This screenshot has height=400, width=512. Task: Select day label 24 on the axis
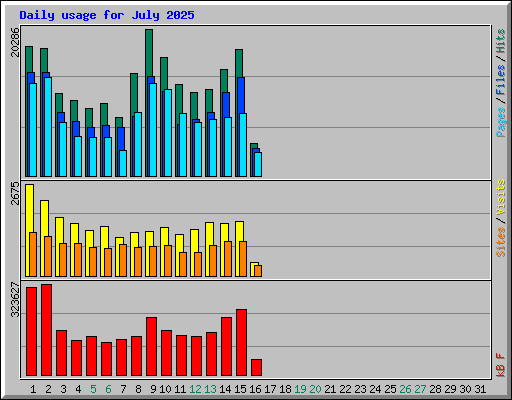[x=375, y=389]
